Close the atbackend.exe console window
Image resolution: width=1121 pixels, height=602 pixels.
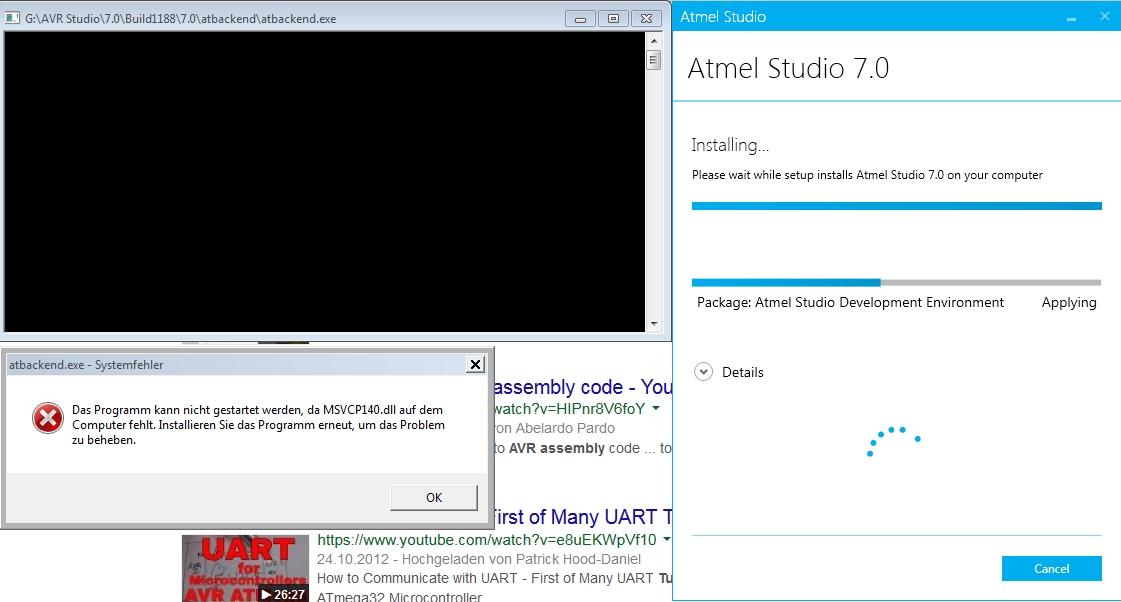(x=646, y=19)
